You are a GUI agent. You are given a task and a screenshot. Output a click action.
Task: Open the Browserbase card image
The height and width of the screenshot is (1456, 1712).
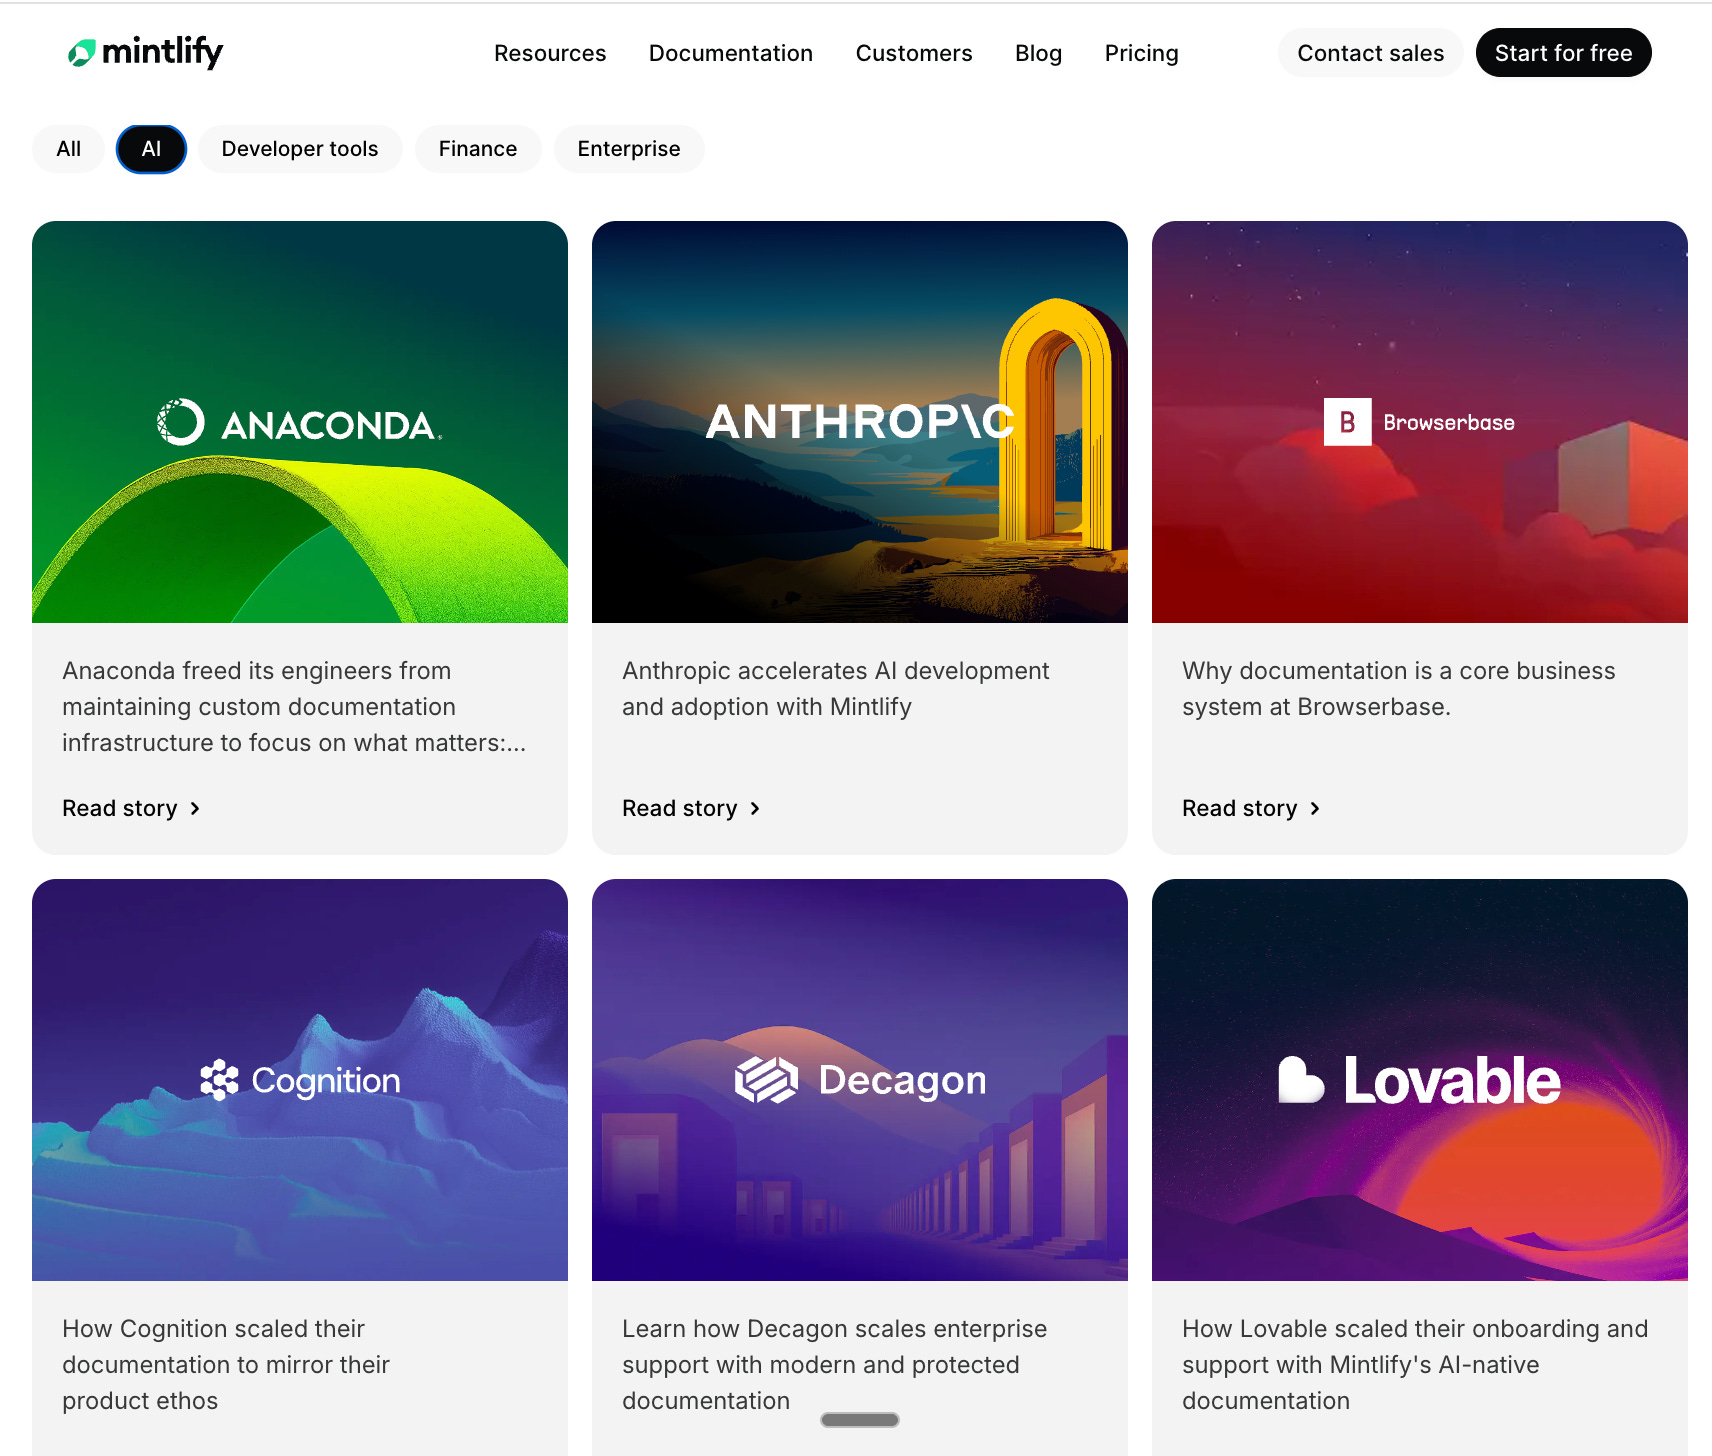1420,422
